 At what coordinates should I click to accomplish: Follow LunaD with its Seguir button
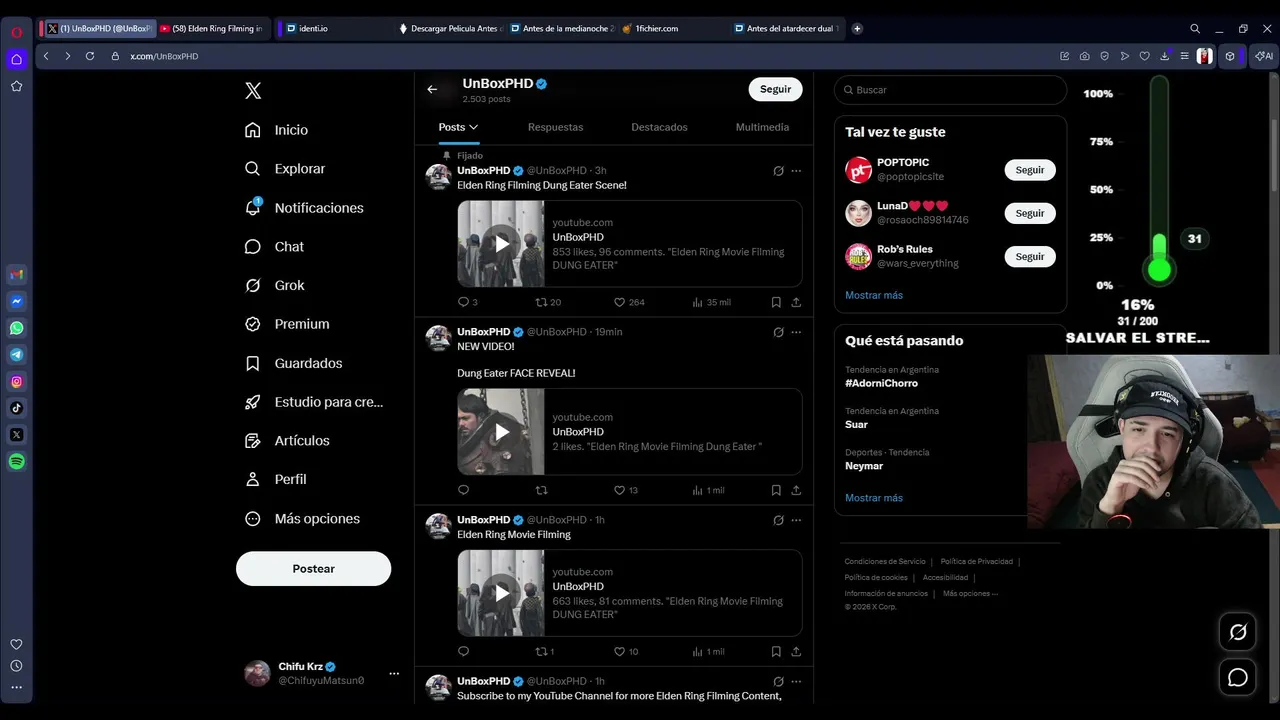click(x=1030, y=213)
